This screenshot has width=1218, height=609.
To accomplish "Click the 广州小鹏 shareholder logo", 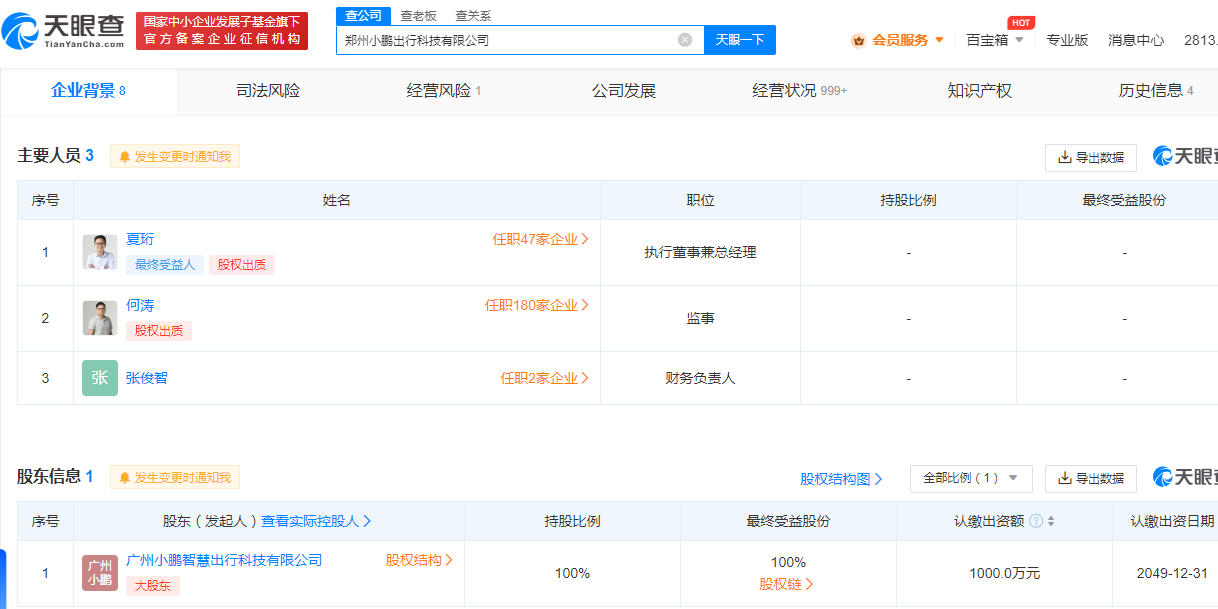I will click(x=100, y=573).
